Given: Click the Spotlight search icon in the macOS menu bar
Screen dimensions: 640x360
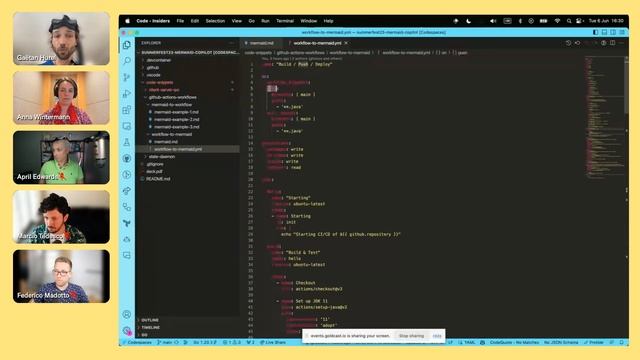Looking at the screenshot, I should click(569, 21).
